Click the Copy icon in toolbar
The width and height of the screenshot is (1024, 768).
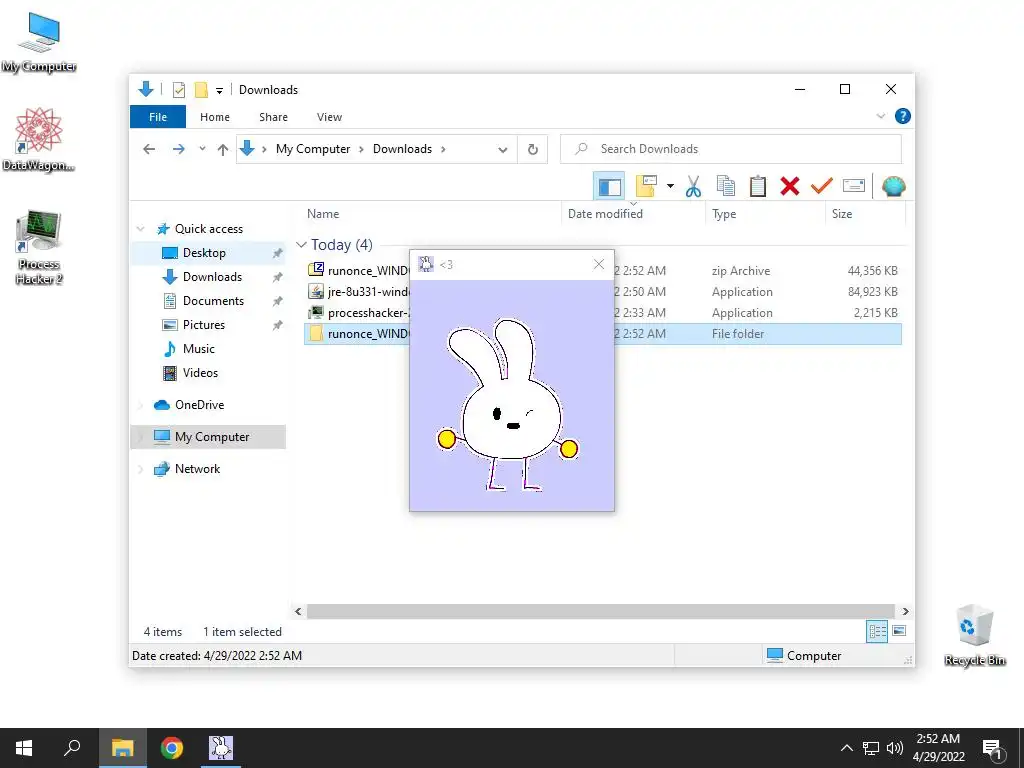point(726,187)
